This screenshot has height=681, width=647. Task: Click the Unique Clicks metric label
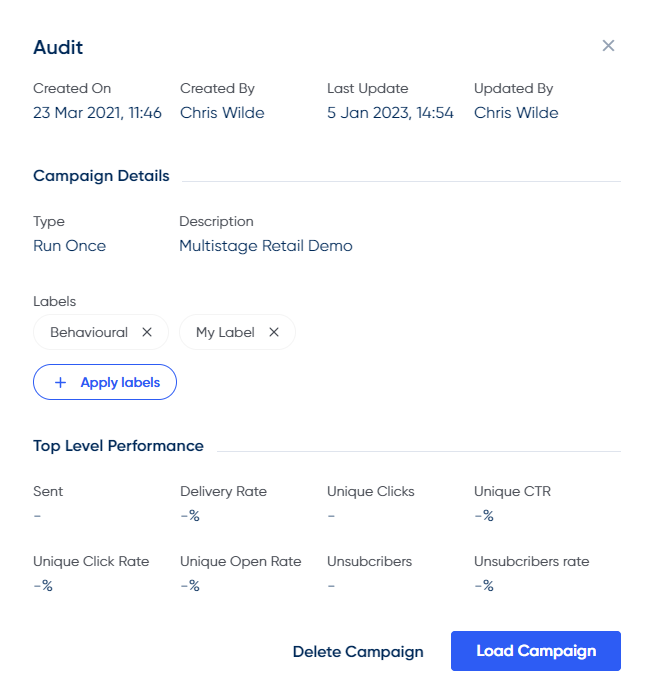[370, 492]
